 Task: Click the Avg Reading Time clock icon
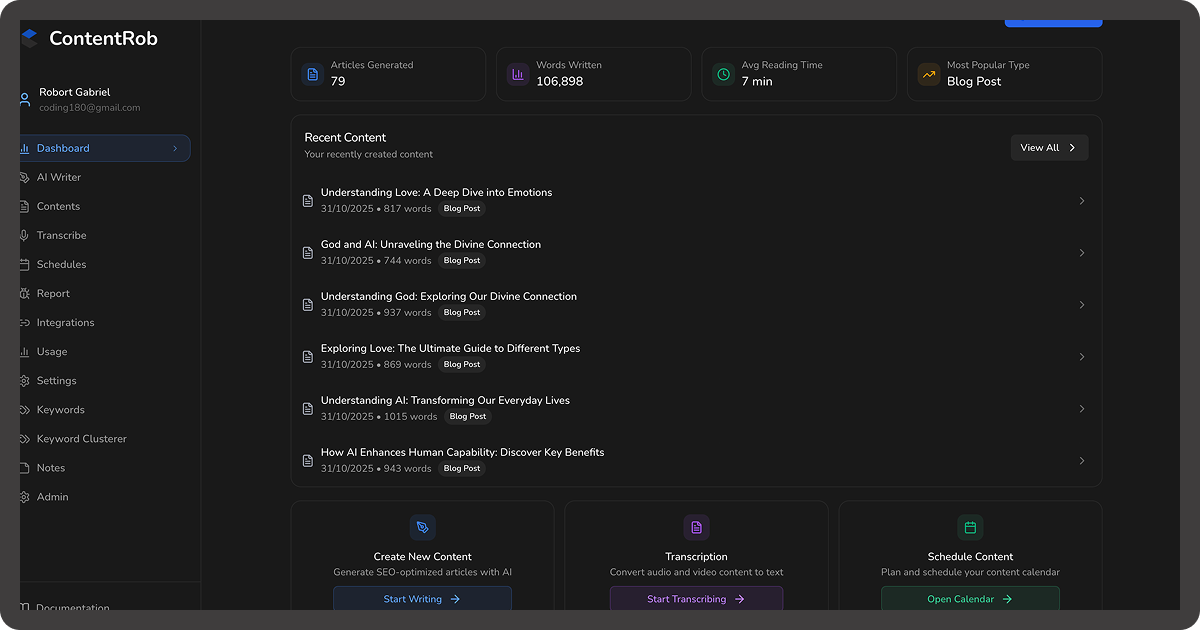[722, 74]
